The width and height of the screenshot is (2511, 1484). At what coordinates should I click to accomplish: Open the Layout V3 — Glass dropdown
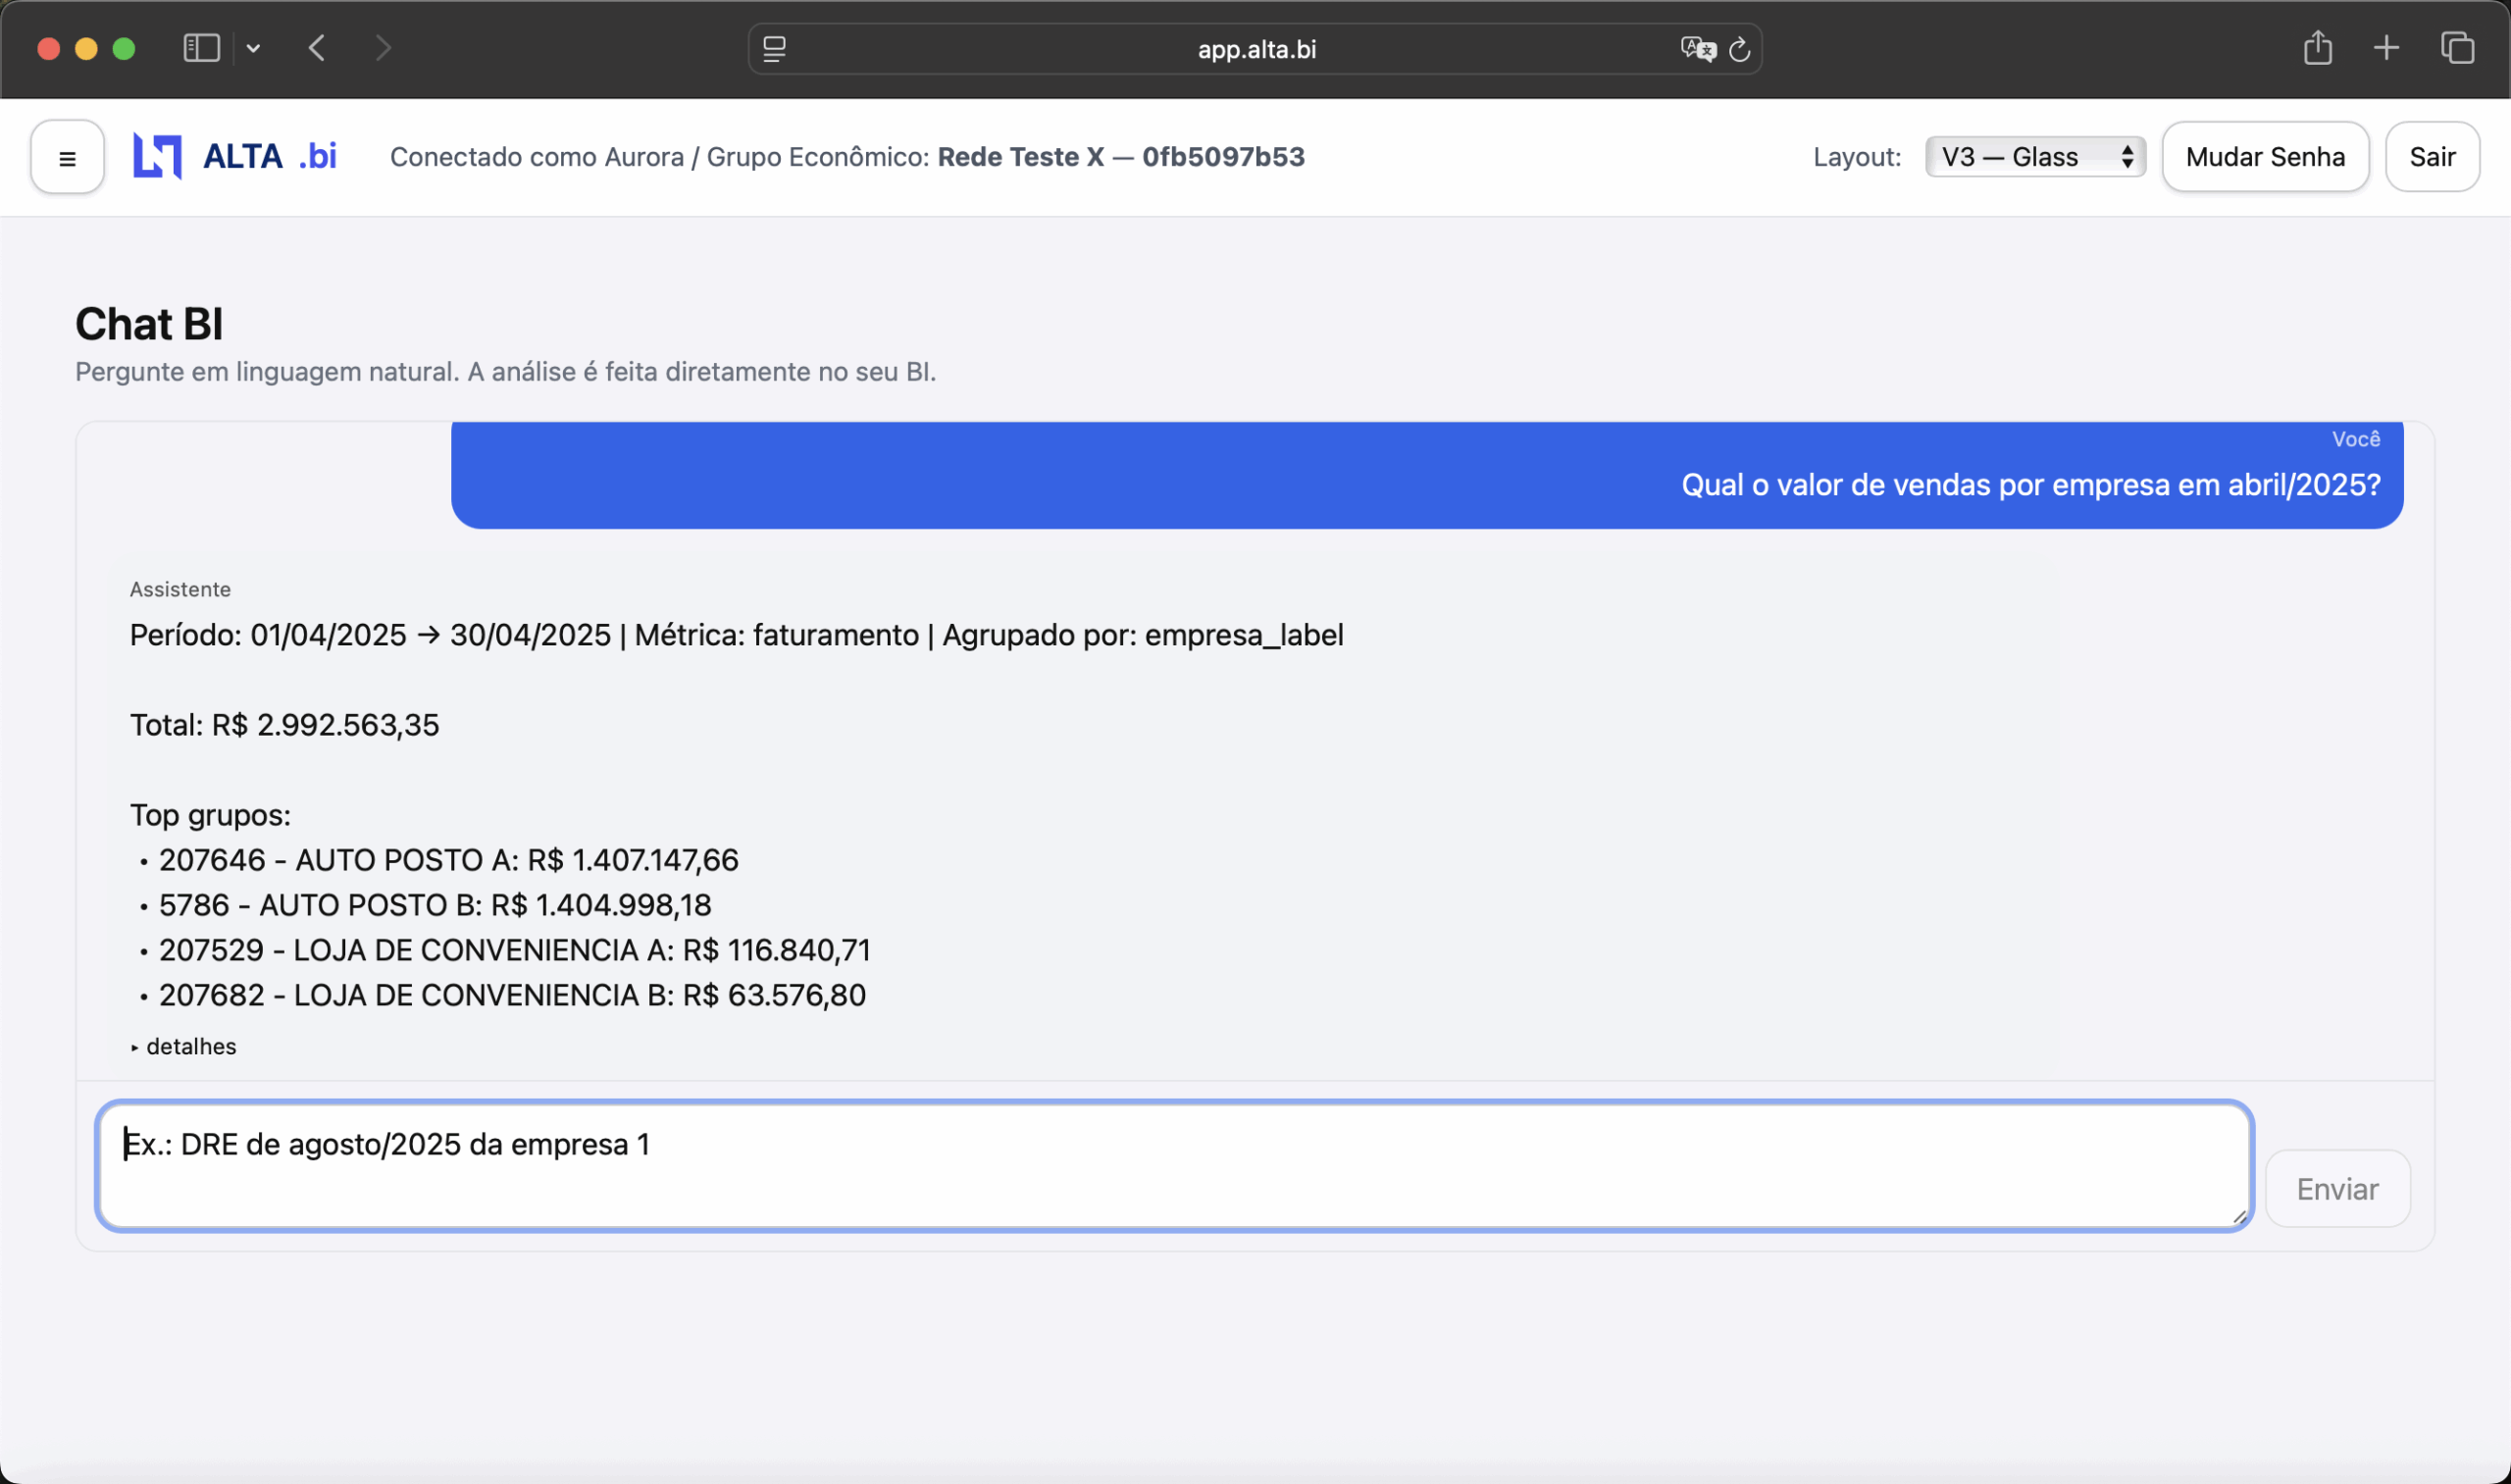pos(2035,157)
